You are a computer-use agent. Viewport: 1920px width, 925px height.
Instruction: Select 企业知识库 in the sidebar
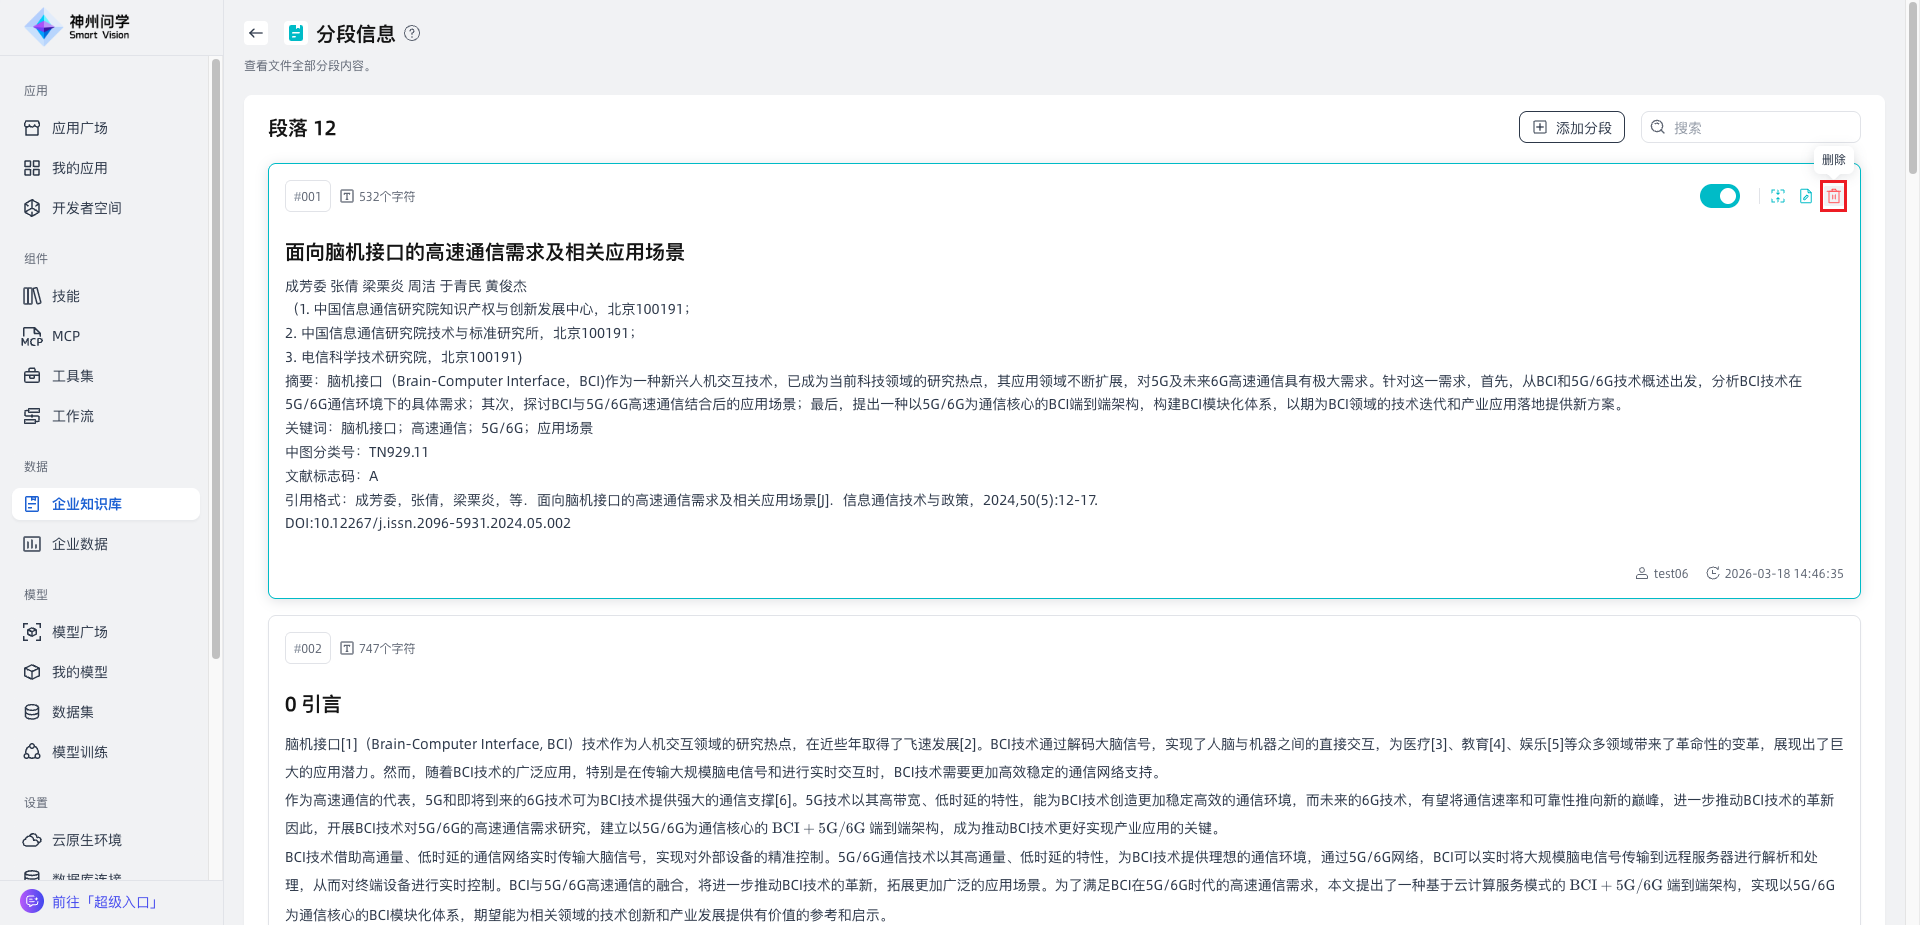pyautogui.click(x=106, y=504)
